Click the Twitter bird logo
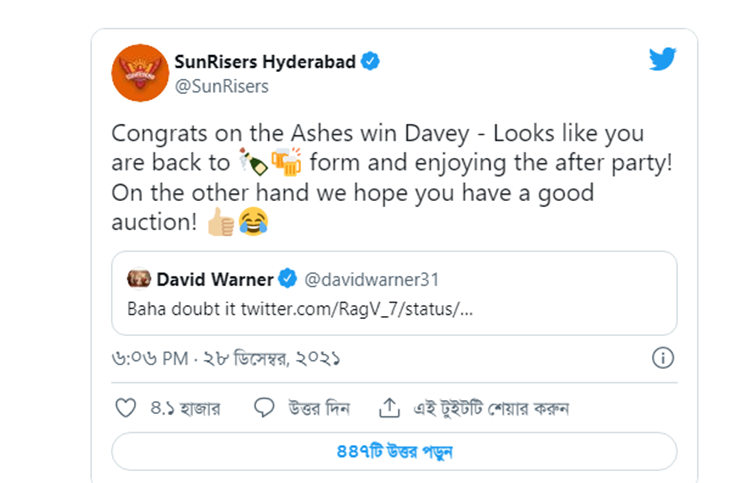The height and width of the screenshot is (483, 750). tap(662, 59)
